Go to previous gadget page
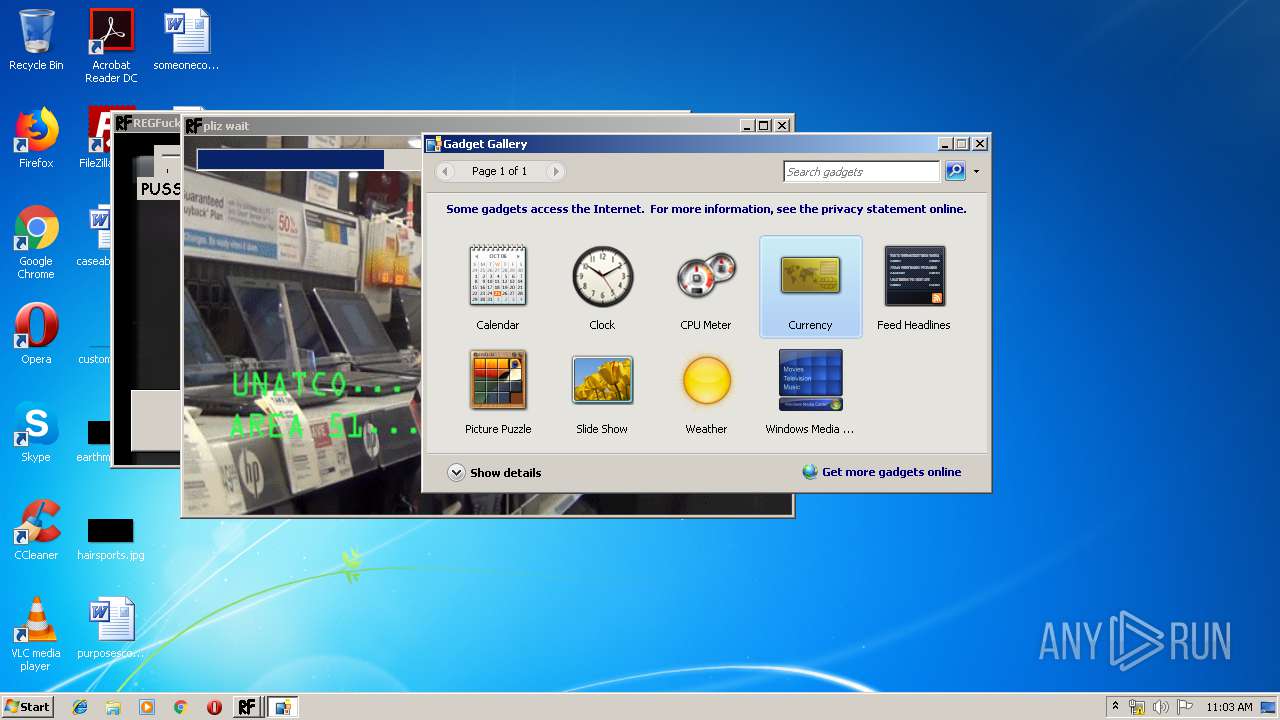The image size is (1280, 720). 446,171
